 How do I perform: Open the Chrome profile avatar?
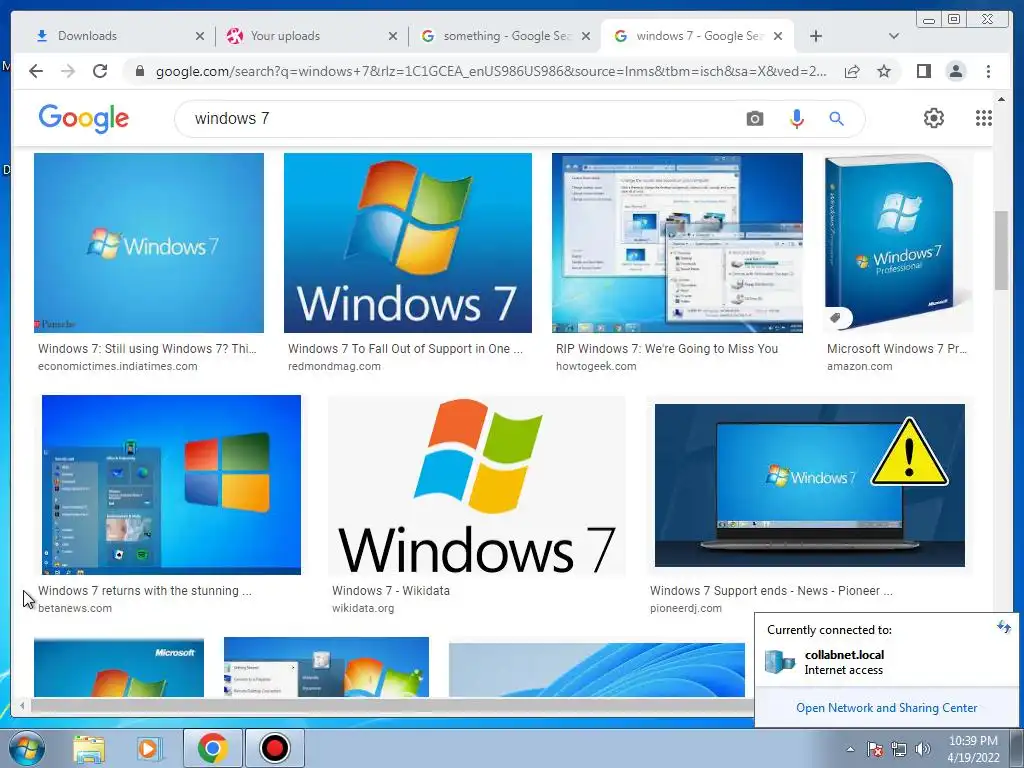tap(955, 71)
